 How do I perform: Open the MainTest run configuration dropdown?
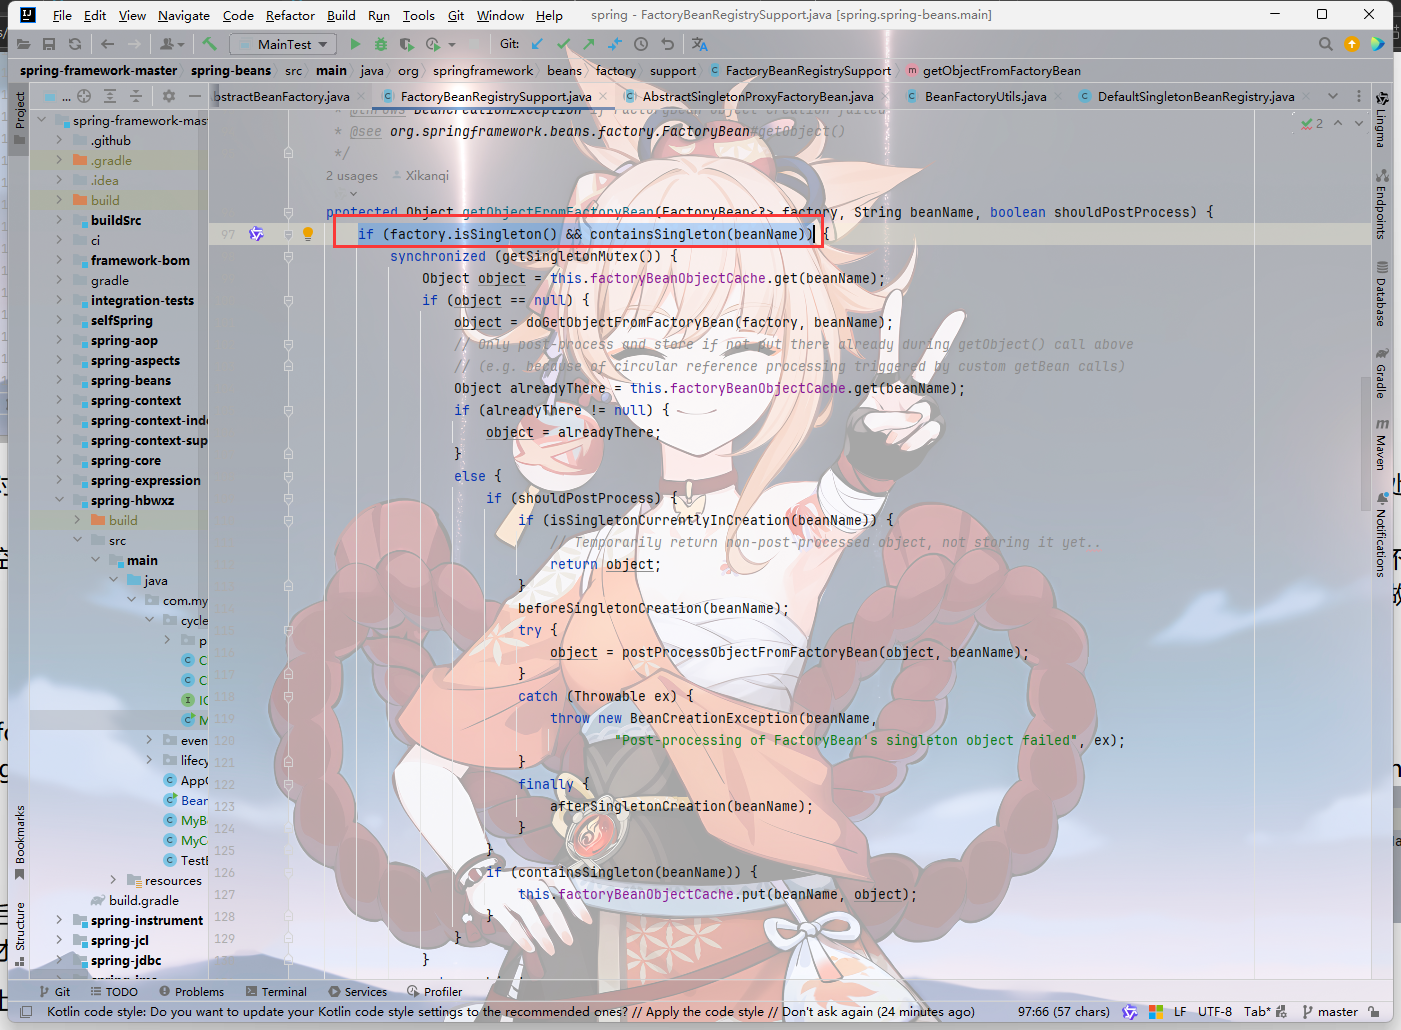click(x=284, y=44)
